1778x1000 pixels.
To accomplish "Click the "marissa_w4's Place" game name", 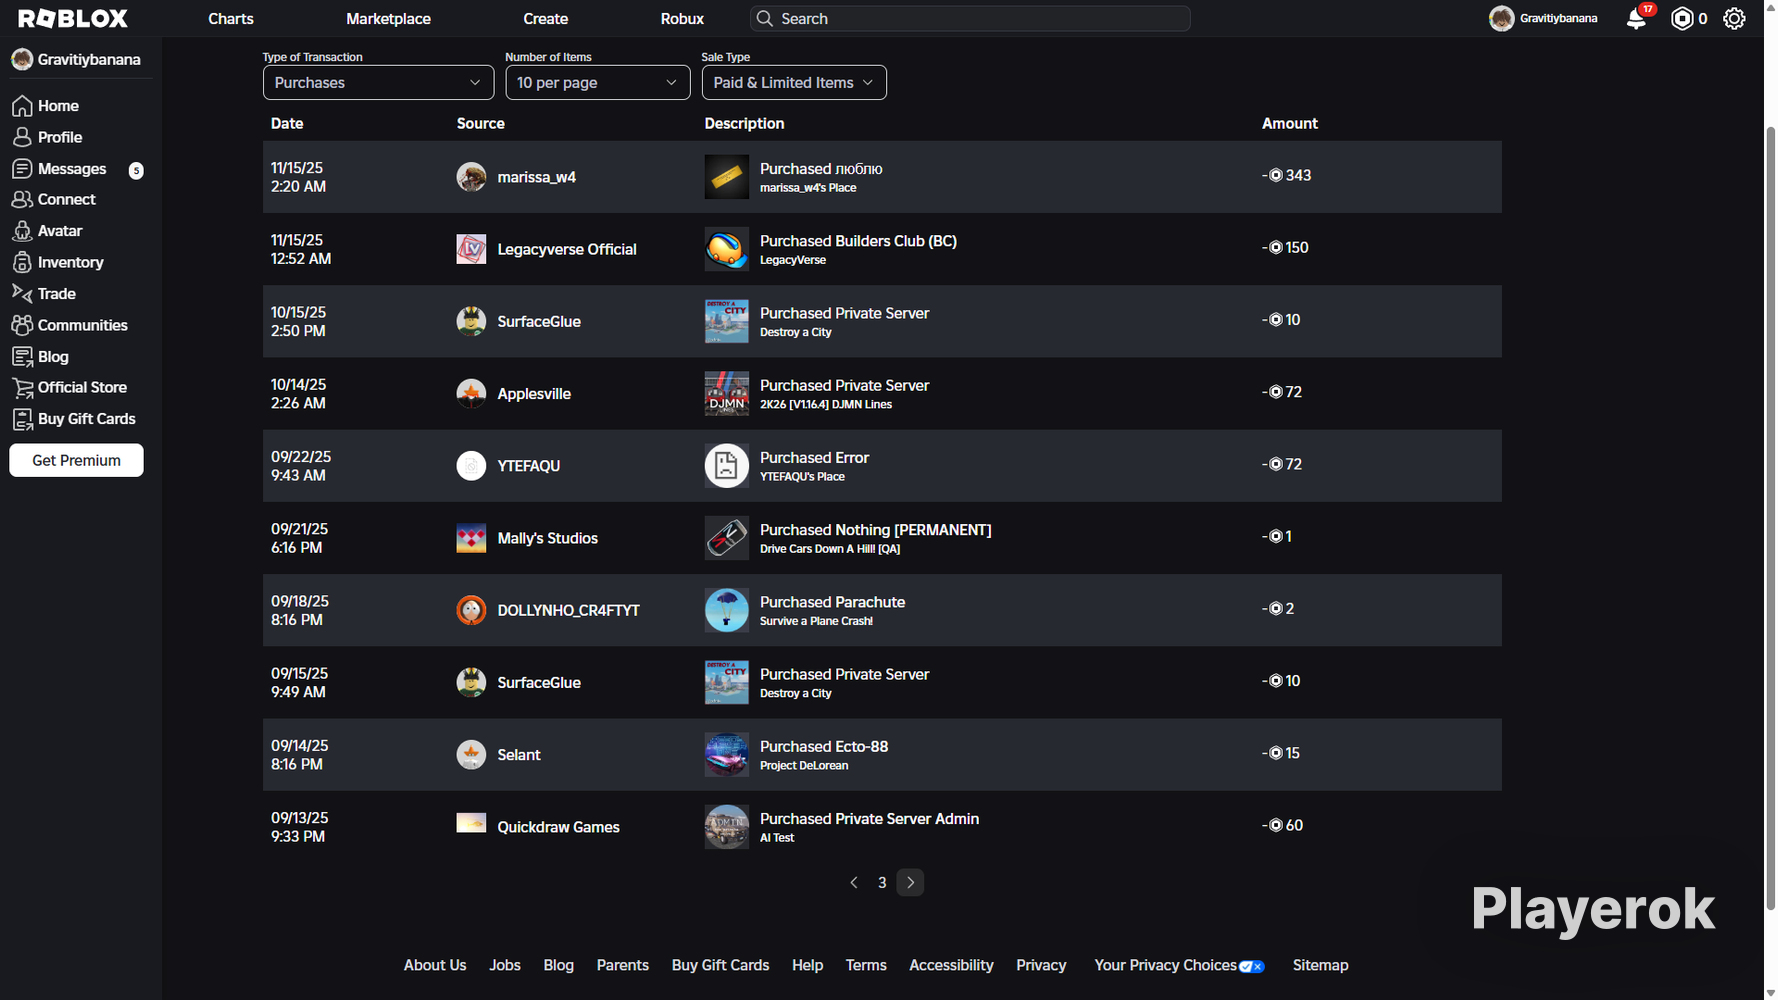I will tap(808, 188).
